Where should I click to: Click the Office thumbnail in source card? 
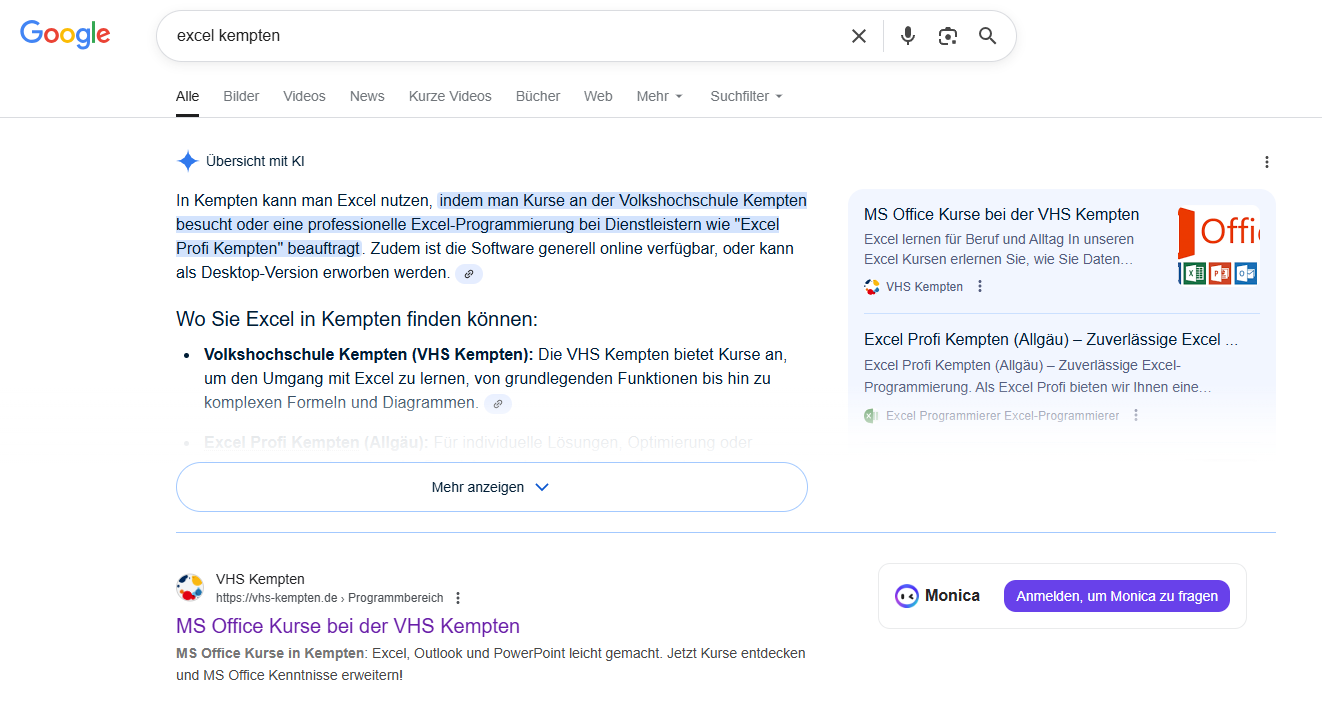(1217, 246)
